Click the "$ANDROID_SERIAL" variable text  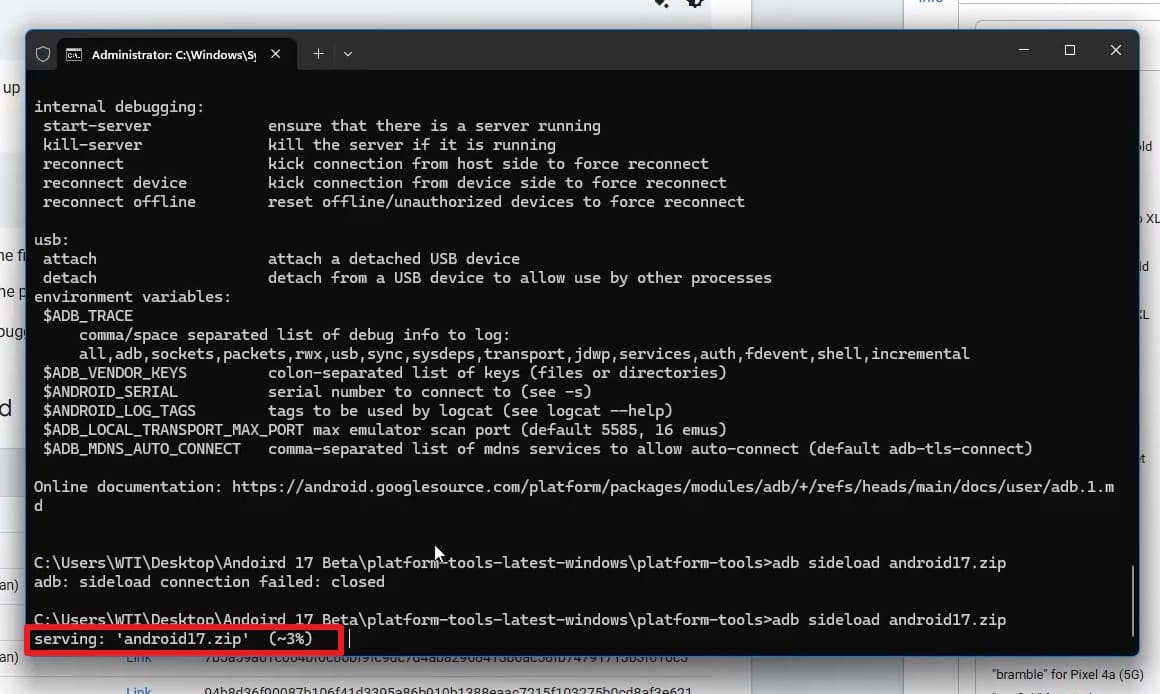coord(110,392)
